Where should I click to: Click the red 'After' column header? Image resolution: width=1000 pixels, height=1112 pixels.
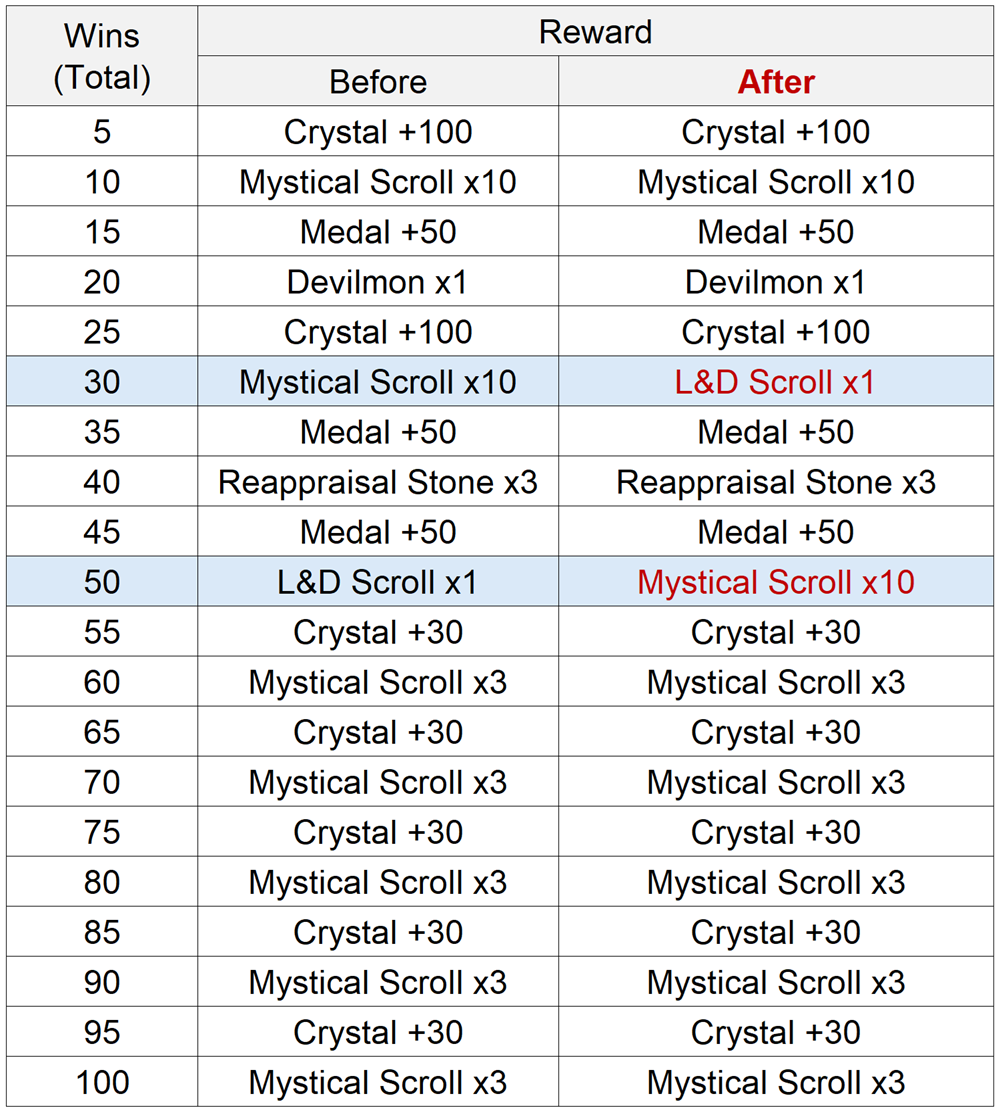click(776, 82)
